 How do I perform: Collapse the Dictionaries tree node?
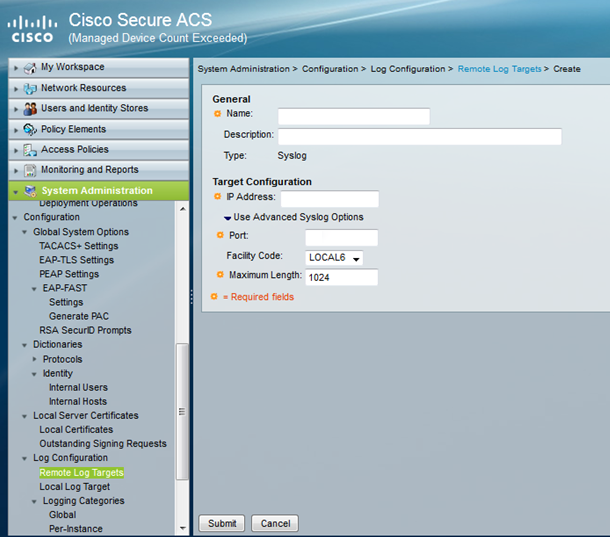(x=25, y=345)
